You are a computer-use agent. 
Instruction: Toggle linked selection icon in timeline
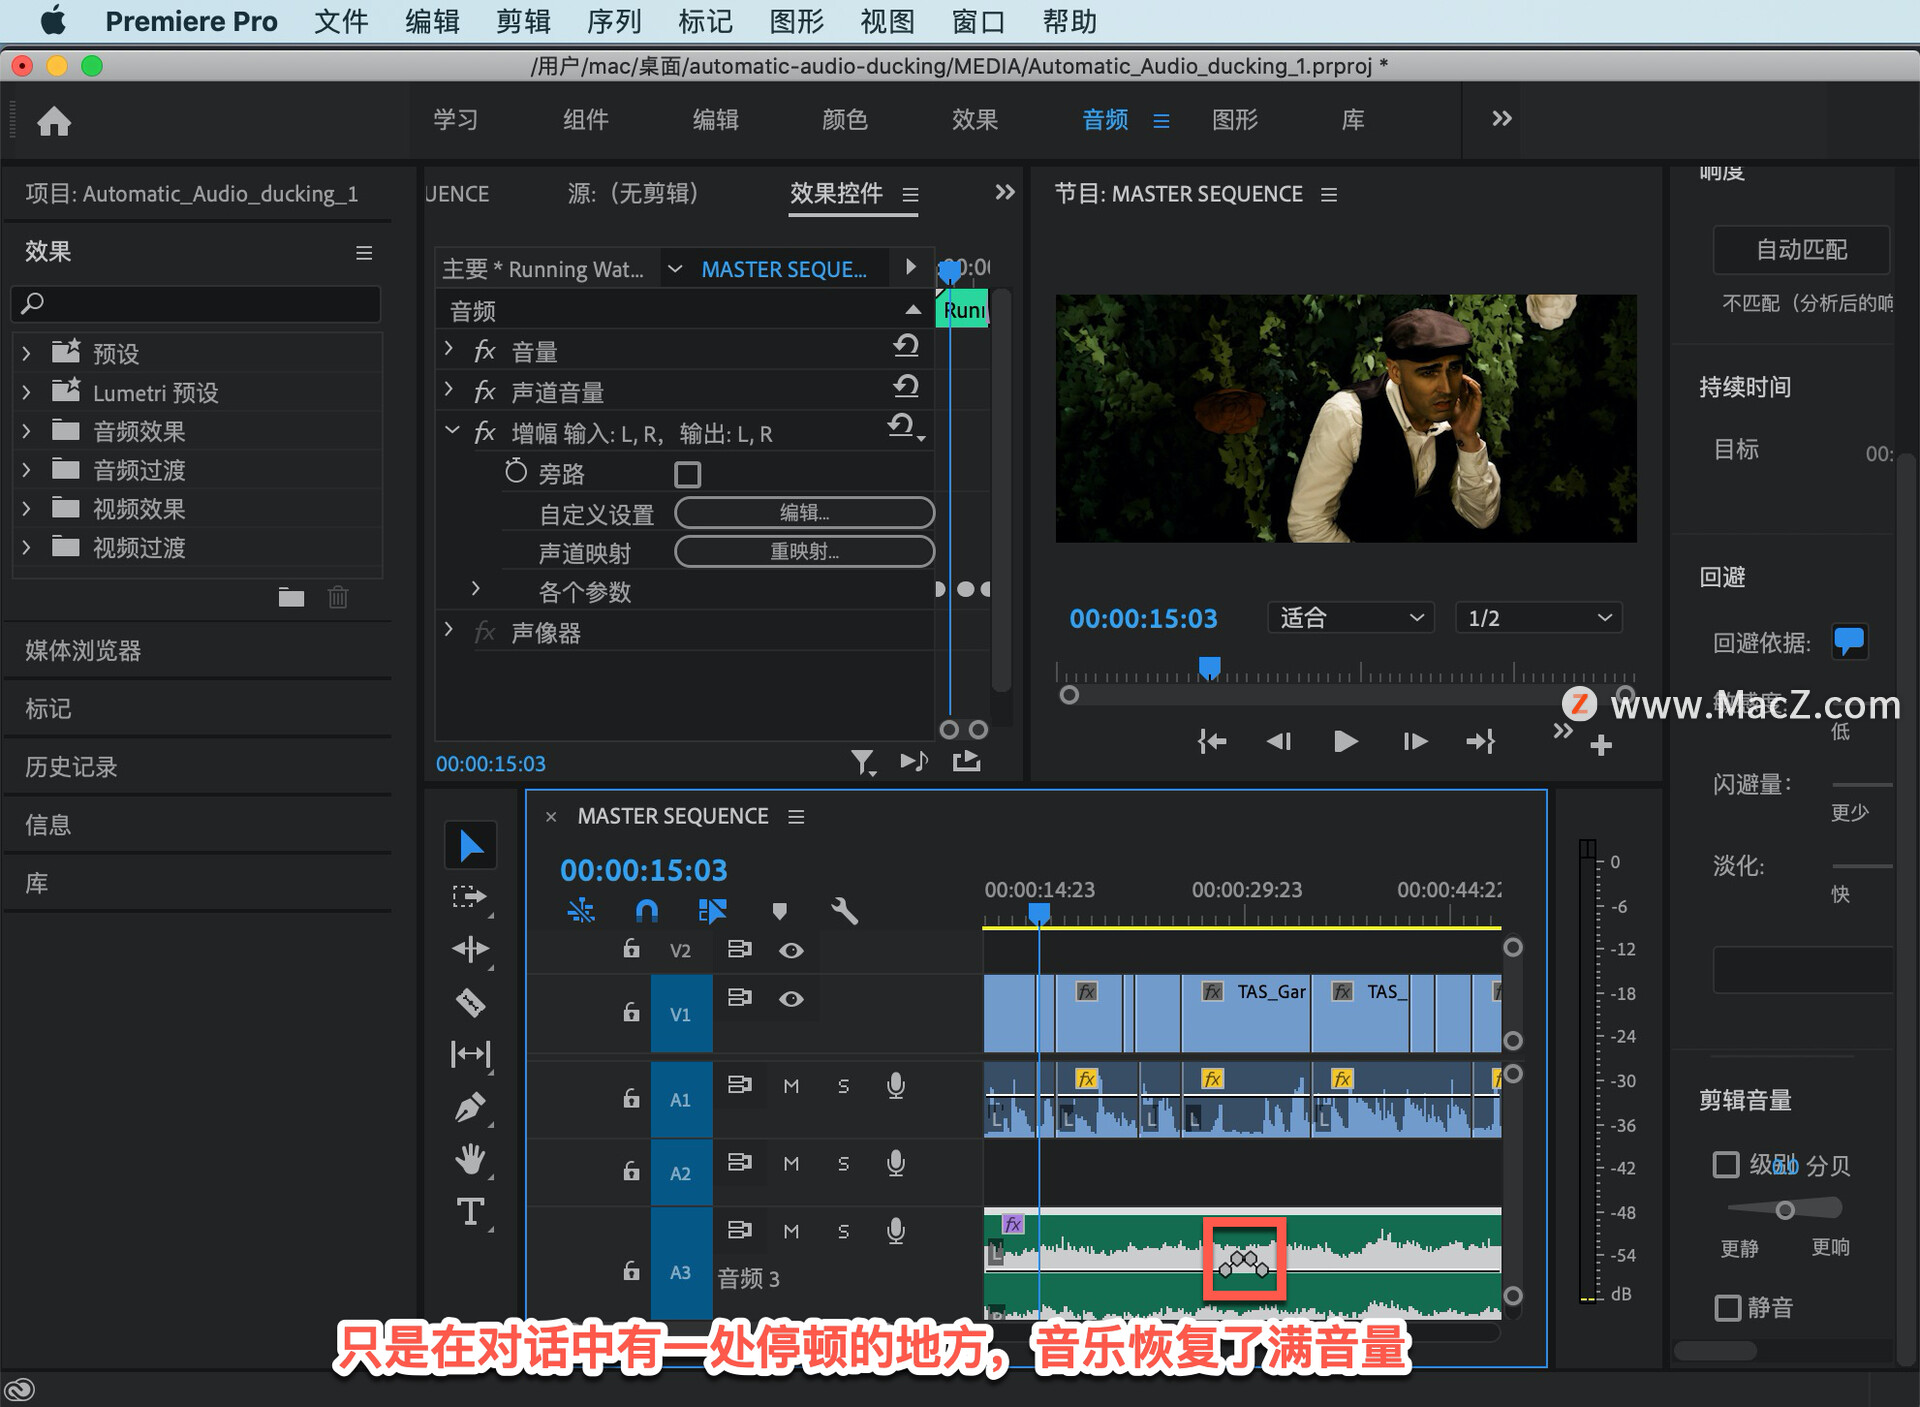(712, 911)
